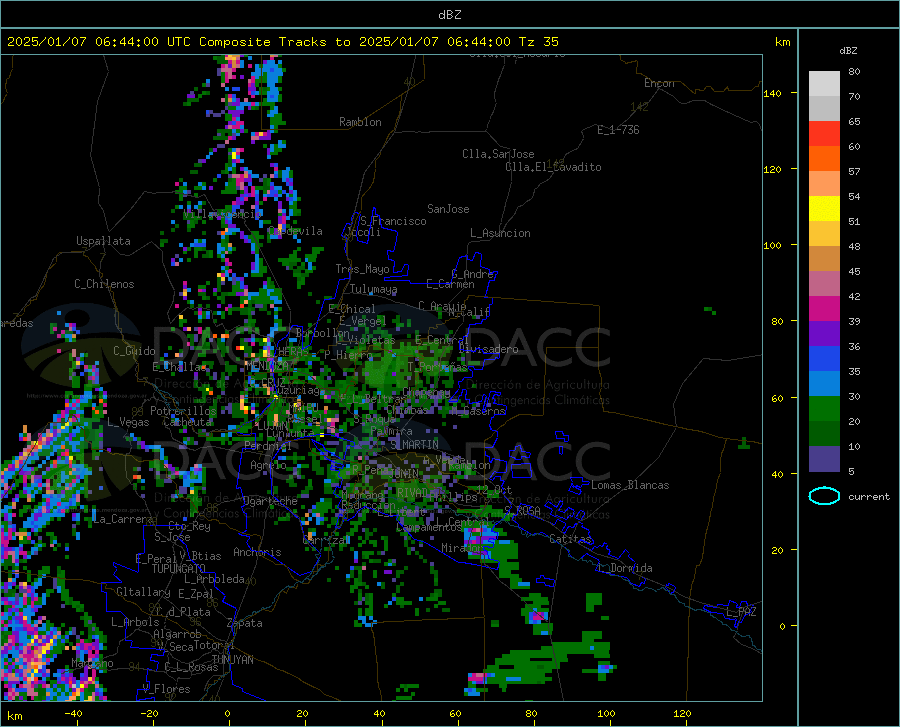Image resolution: width=900 pixels, height=727 pixels.
Task: Click the green 30 dBZ legend swatch
Action: point(824,409)
